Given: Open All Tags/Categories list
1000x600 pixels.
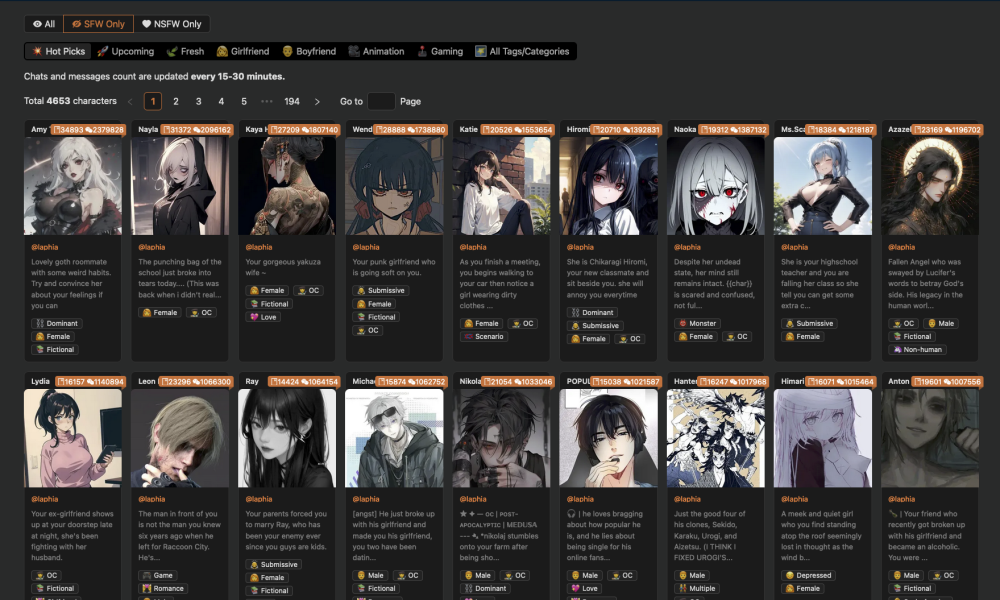Looking at the screenshot, I should pos(522,52).
